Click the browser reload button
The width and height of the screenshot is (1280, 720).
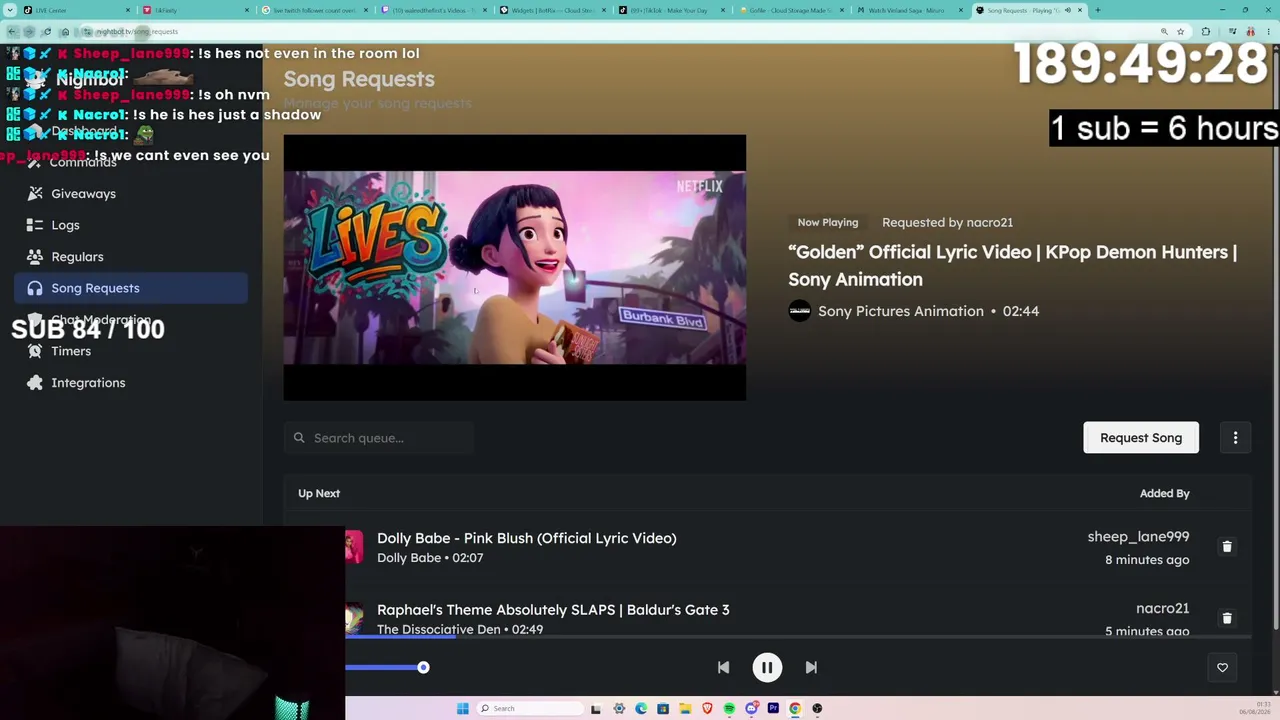tap(46, 31)
